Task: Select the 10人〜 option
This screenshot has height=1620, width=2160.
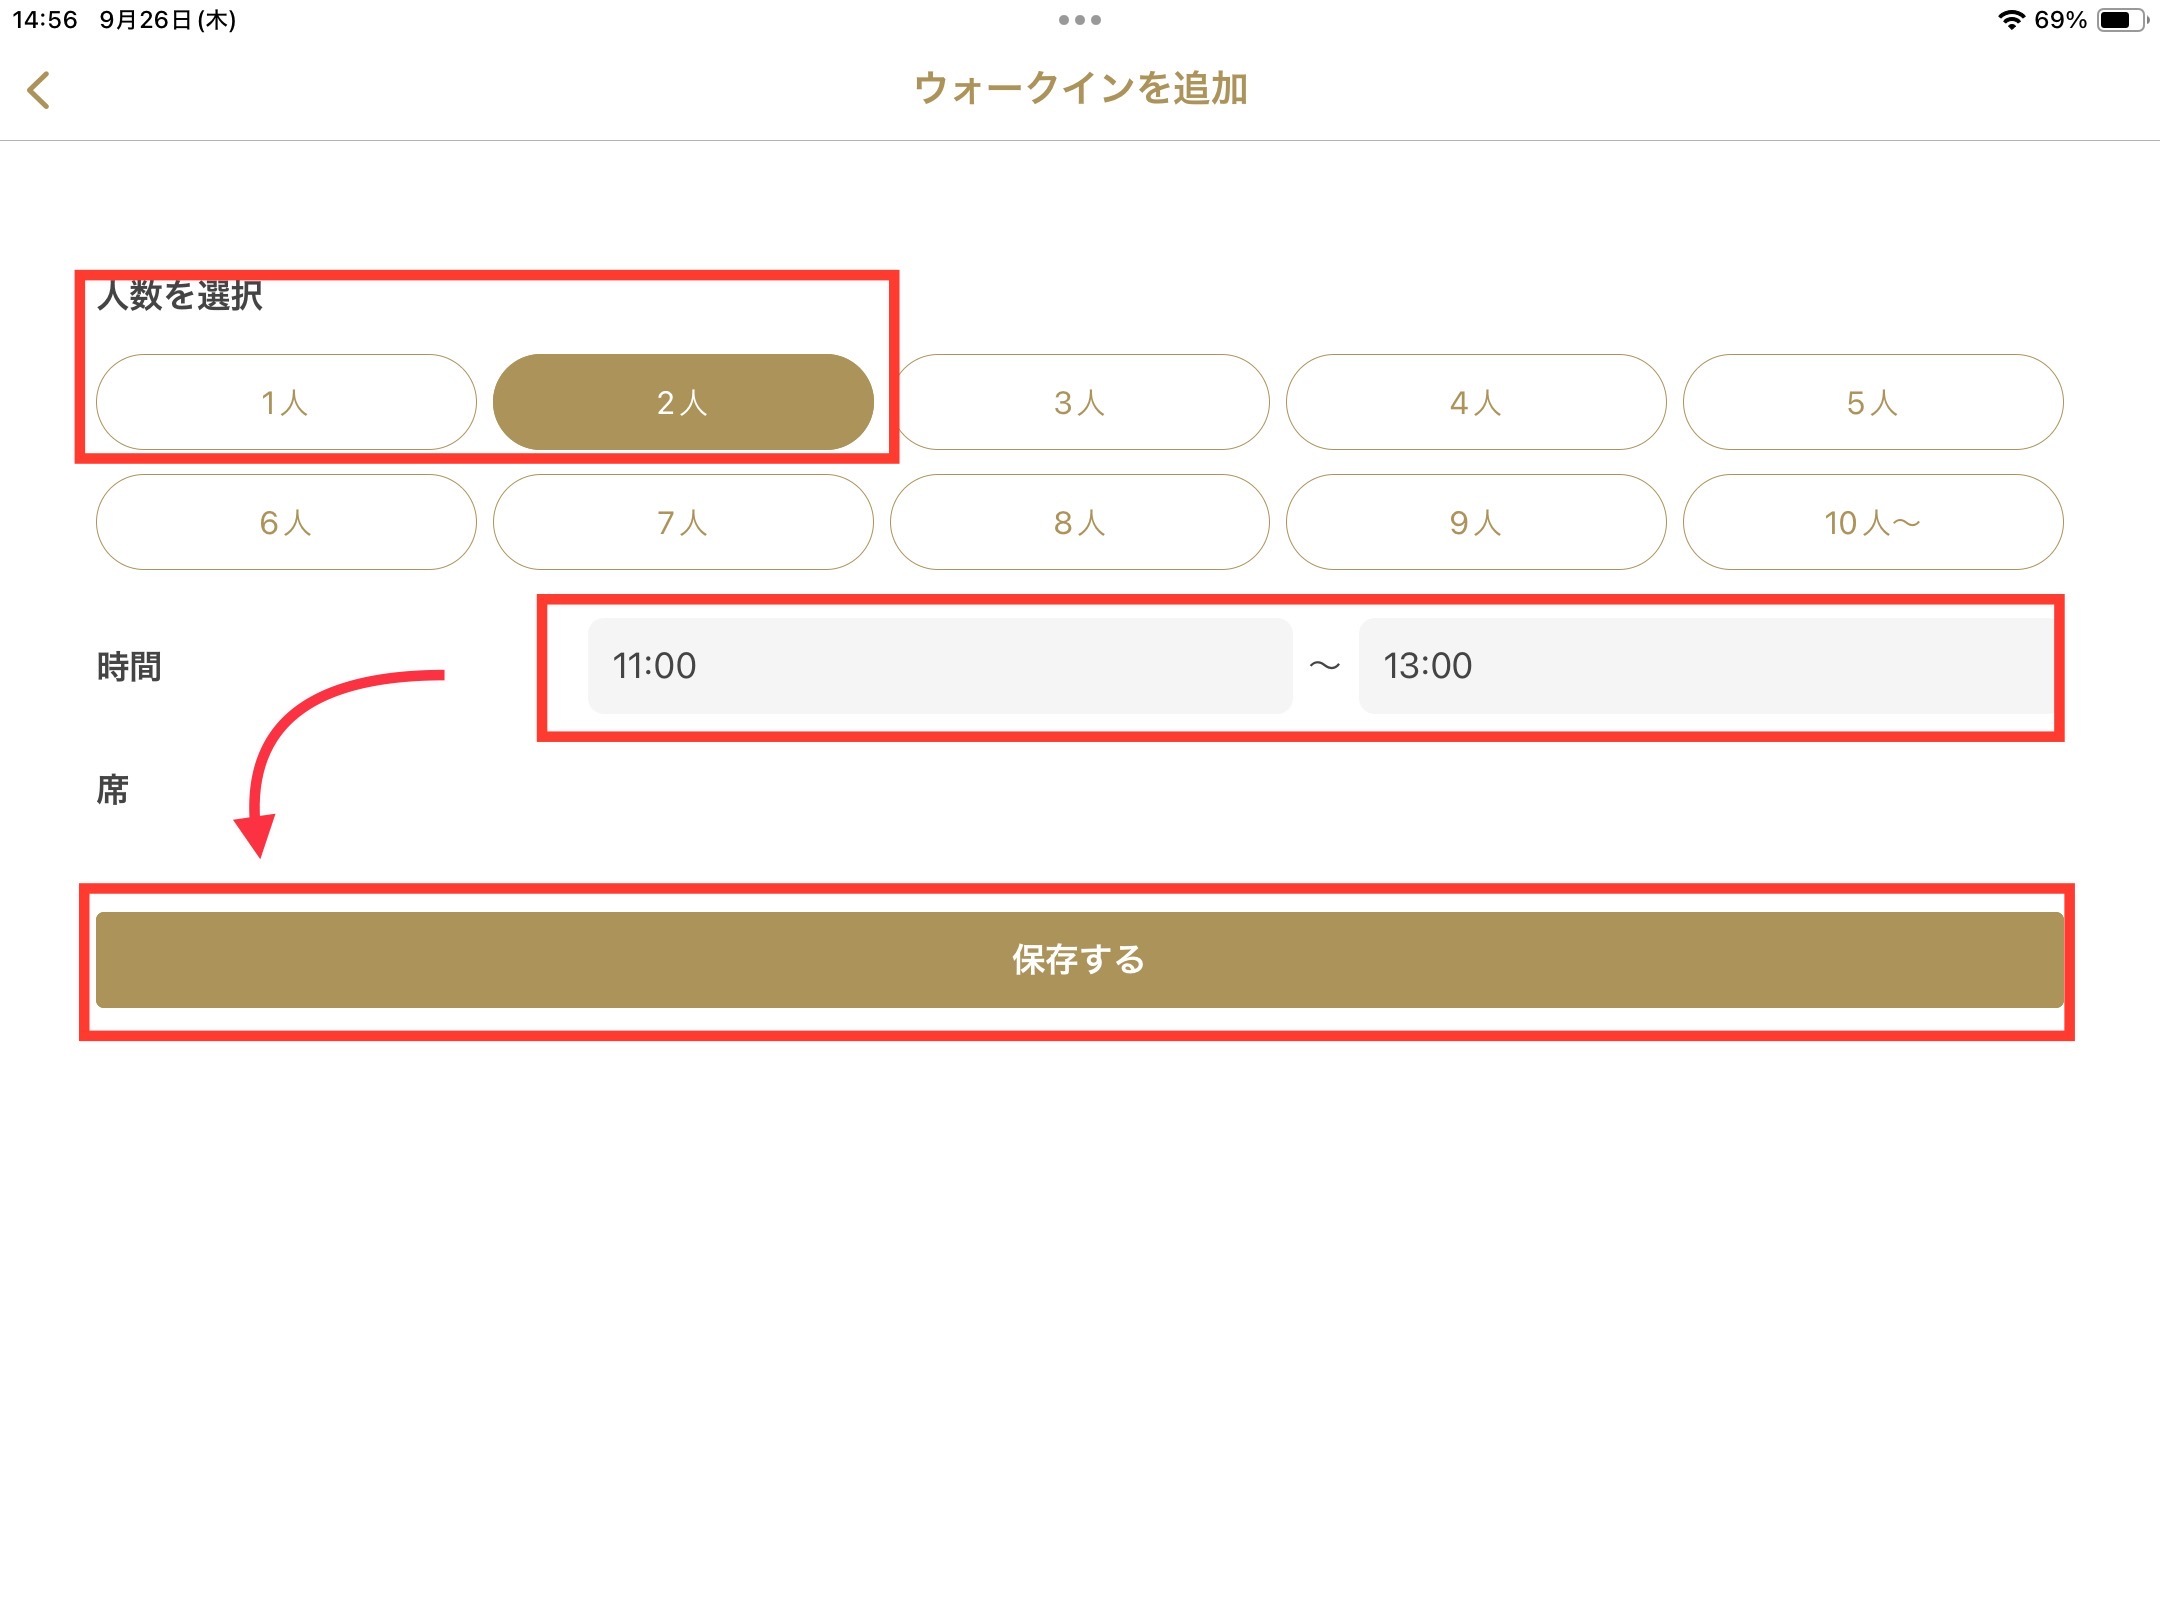Action: pyautogui.click(x=1873, y=522)
